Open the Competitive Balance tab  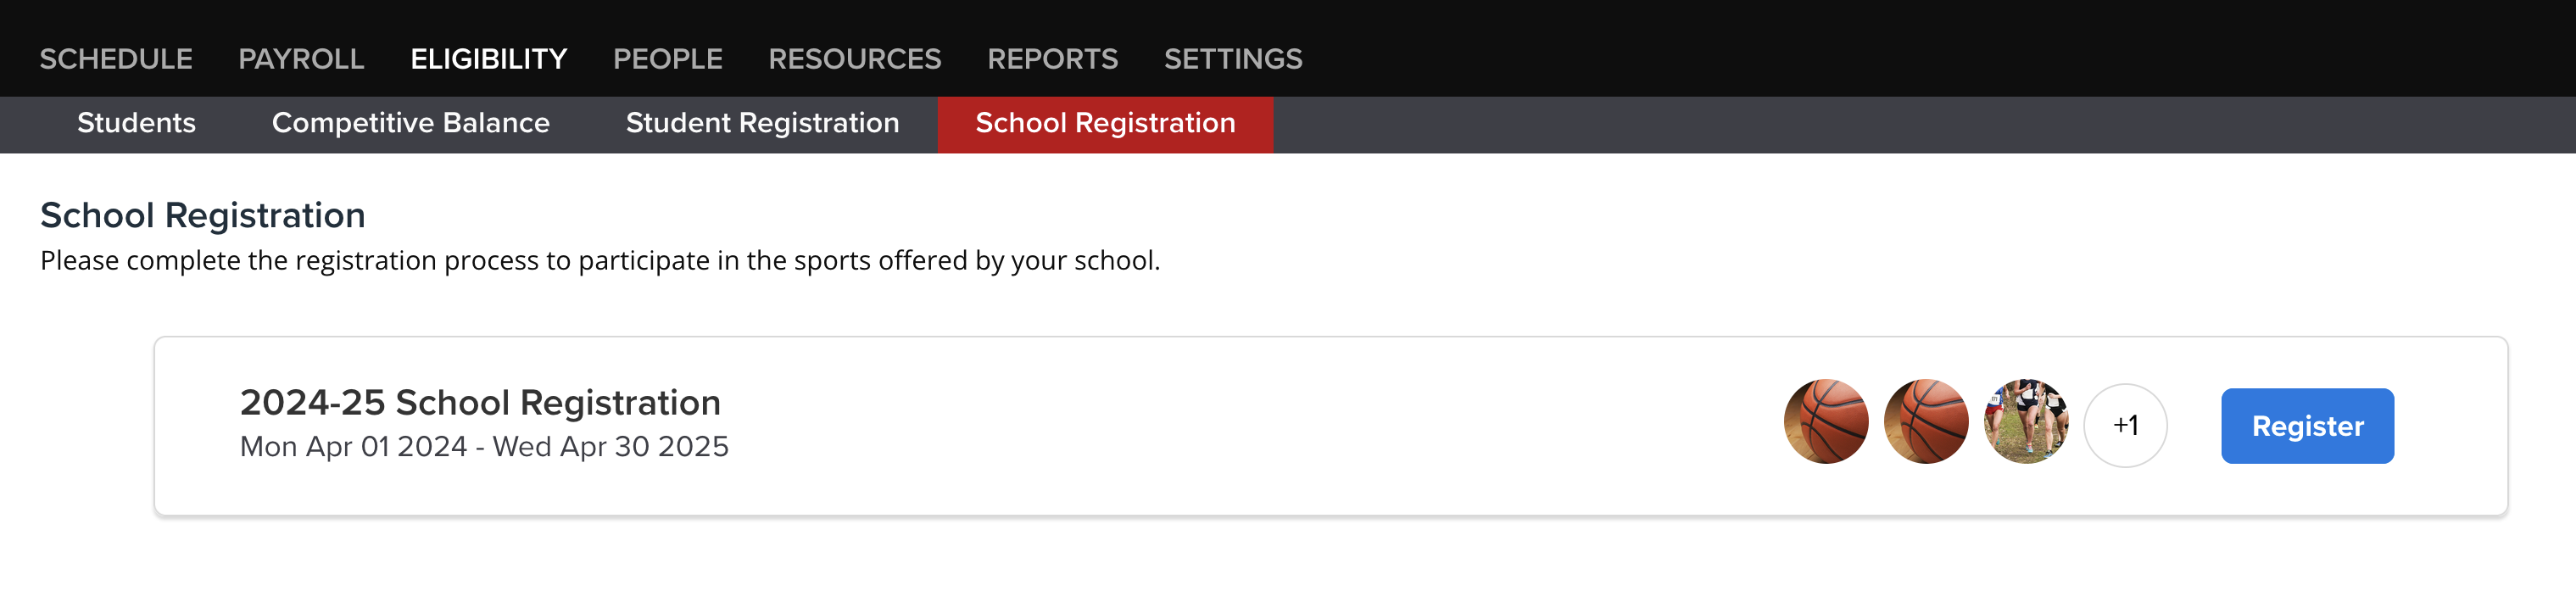click(411, 124)
